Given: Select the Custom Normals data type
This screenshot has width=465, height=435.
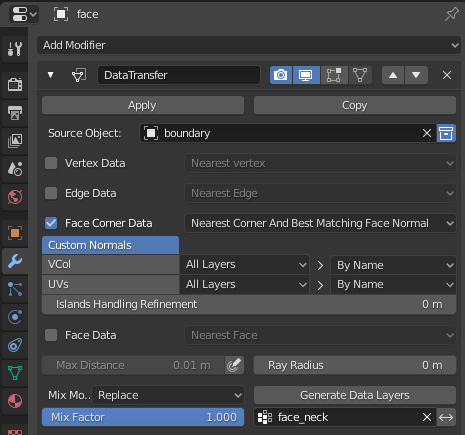Looking at the screenshot, I should [110, 245].
